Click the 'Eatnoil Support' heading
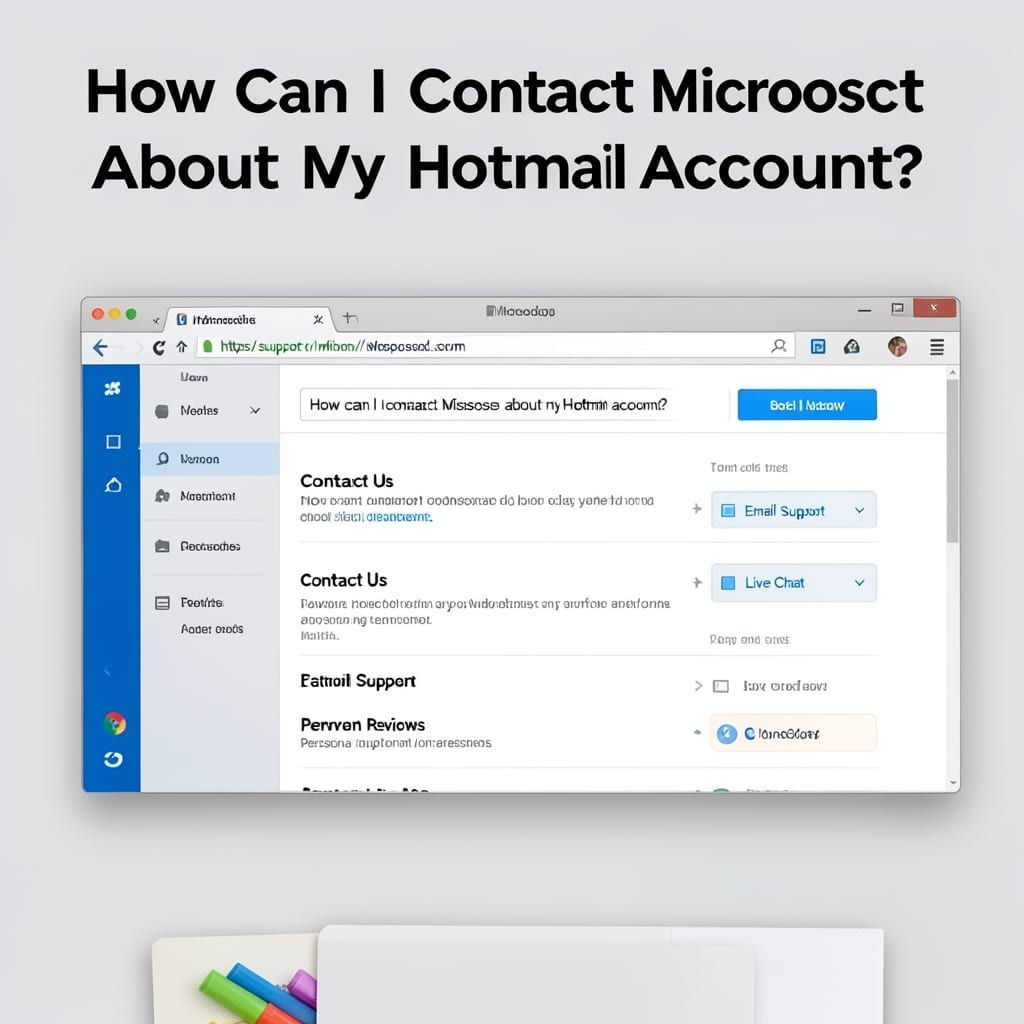 tap(358, 681)
